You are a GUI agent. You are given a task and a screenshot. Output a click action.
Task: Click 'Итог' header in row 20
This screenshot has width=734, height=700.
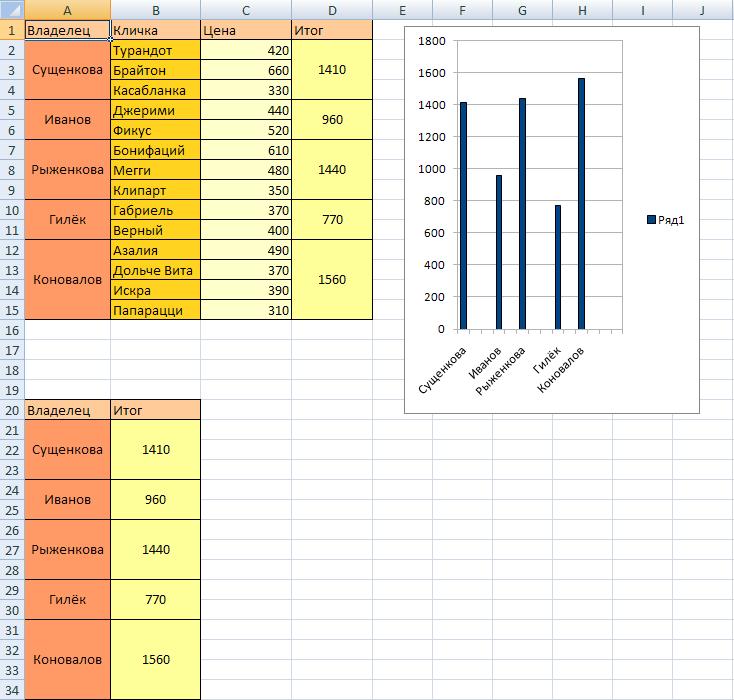[x=156, y=410]
